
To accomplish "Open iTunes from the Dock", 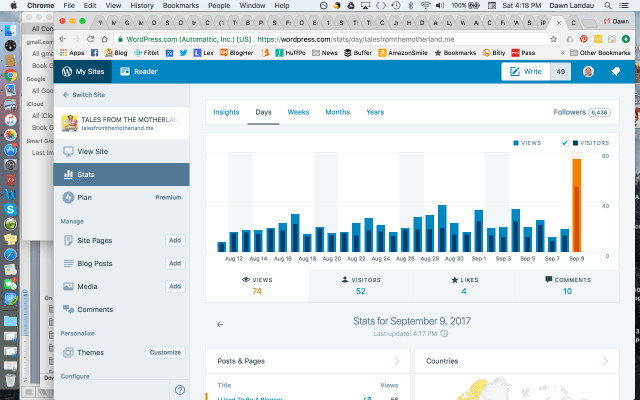I will pyautogui.click(x=10, y=120).
